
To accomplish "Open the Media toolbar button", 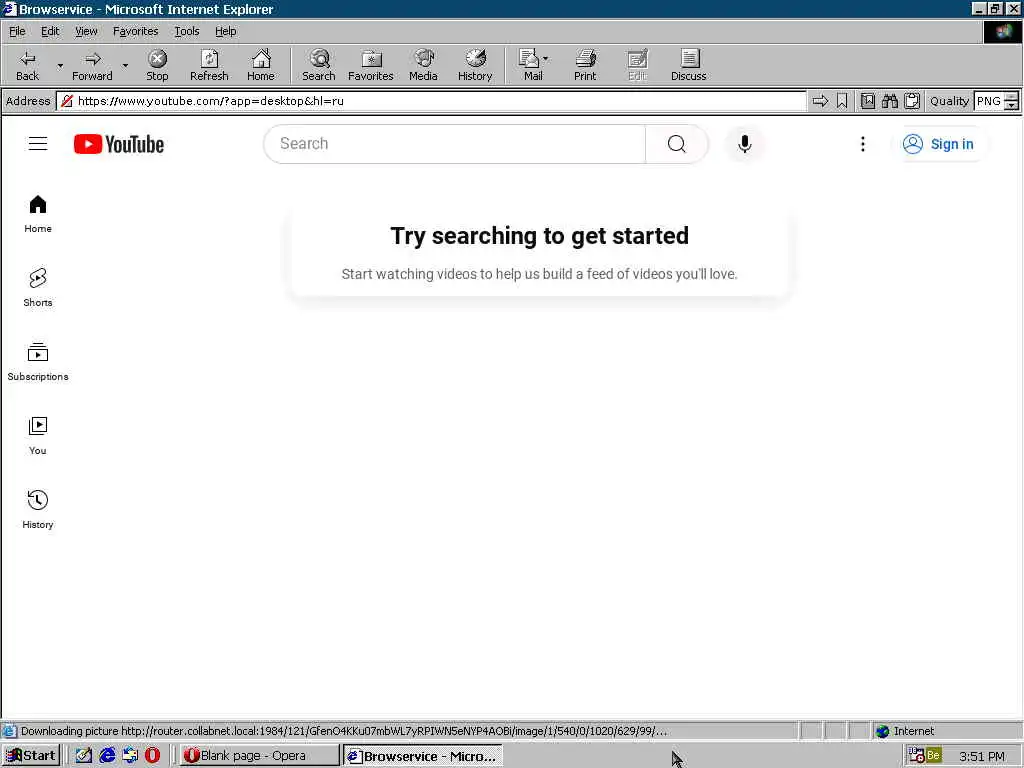I will [x=423, y=65].
